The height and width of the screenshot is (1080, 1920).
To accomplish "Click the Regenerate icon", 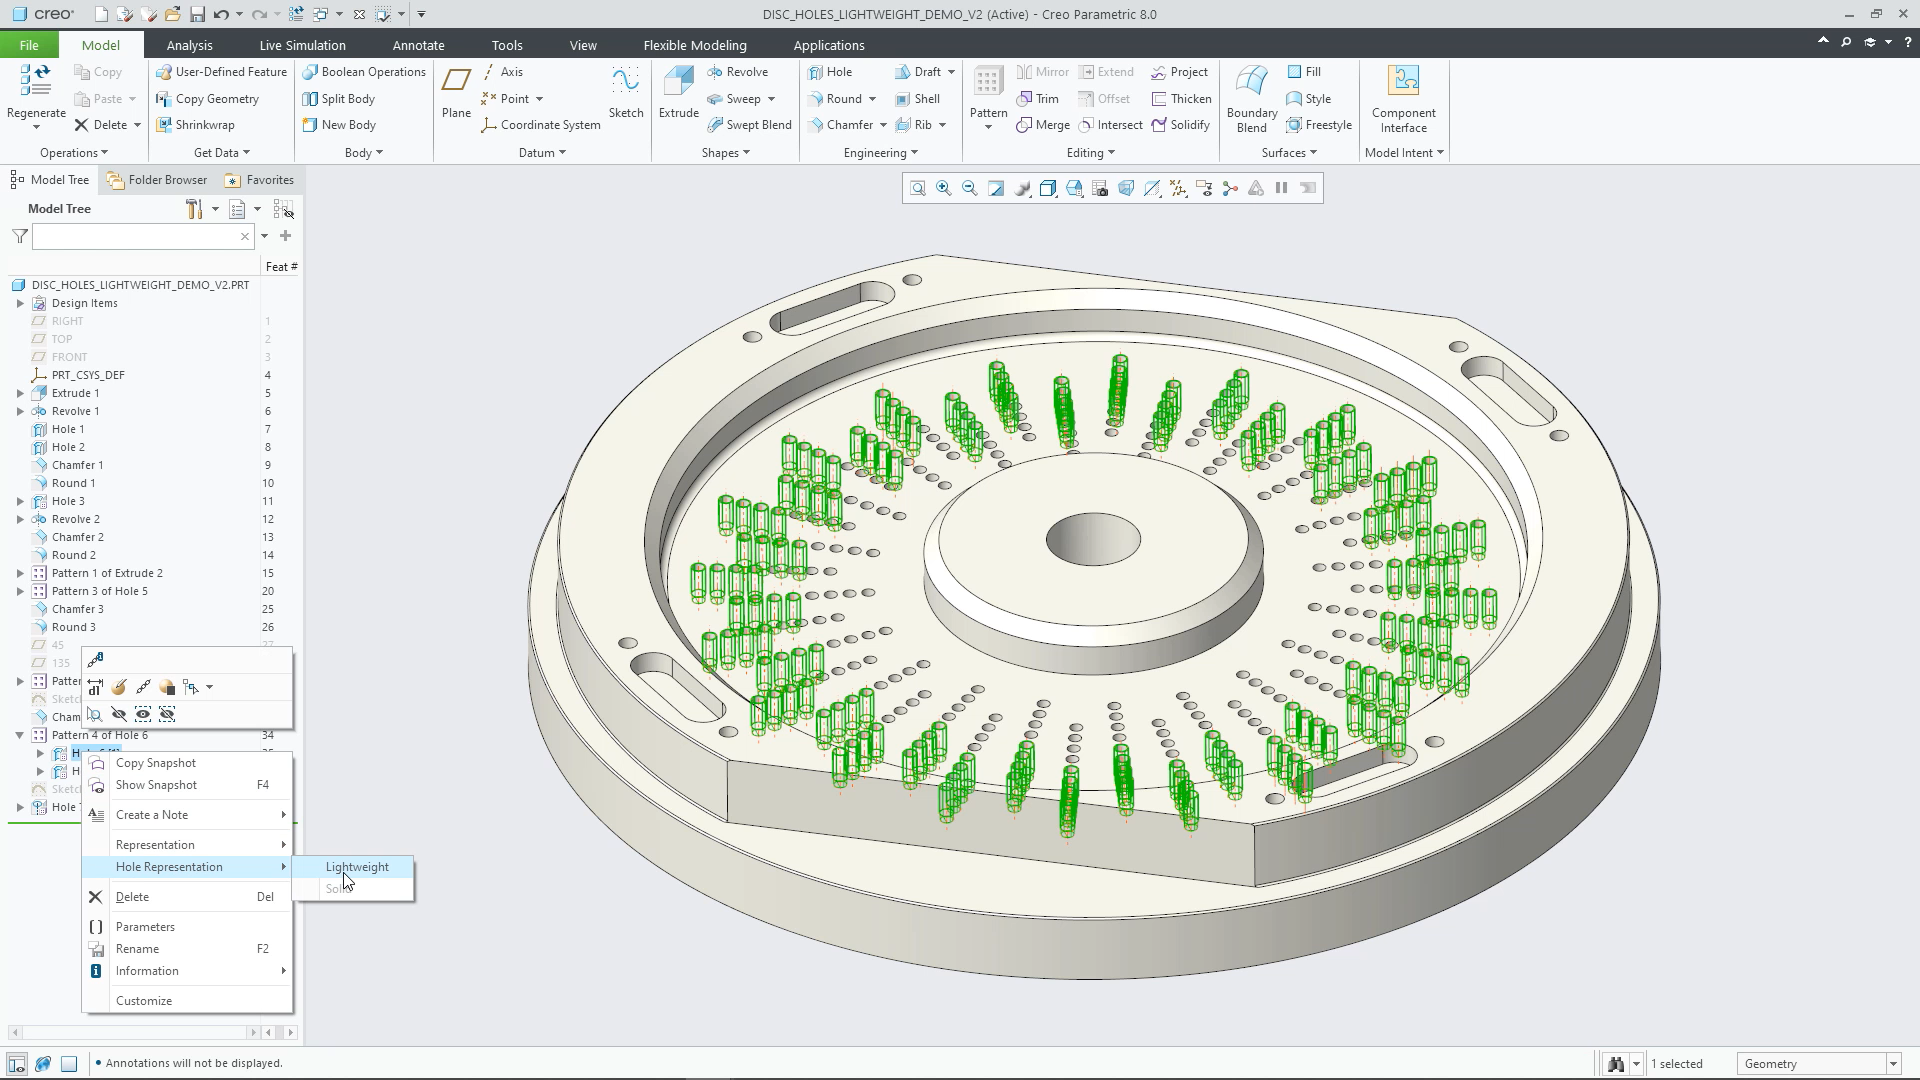I will [36, 82].
